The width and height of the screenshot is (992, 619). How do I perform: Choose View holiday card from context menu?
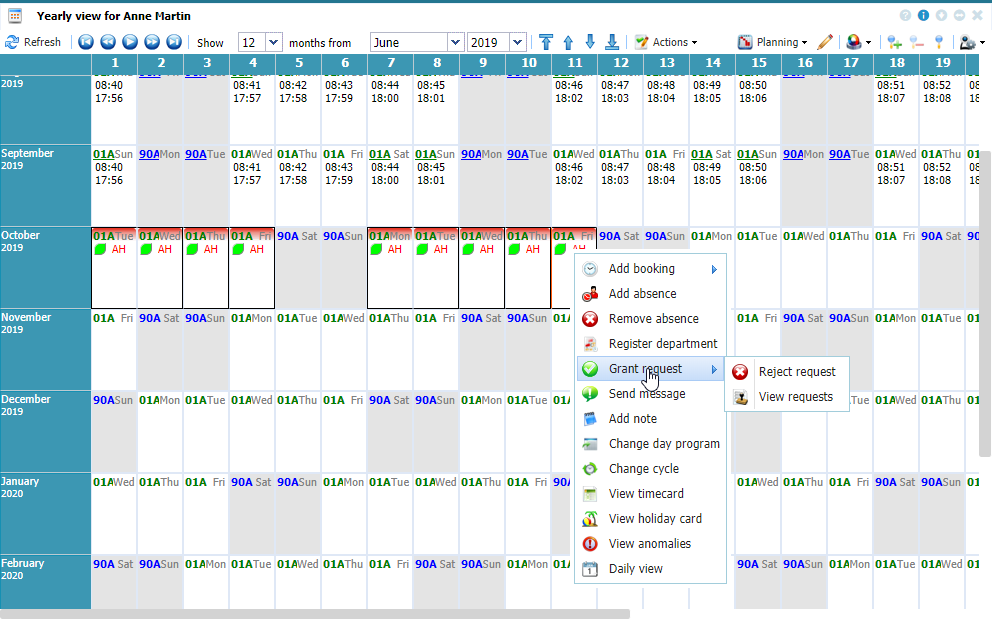click(655, 519)
